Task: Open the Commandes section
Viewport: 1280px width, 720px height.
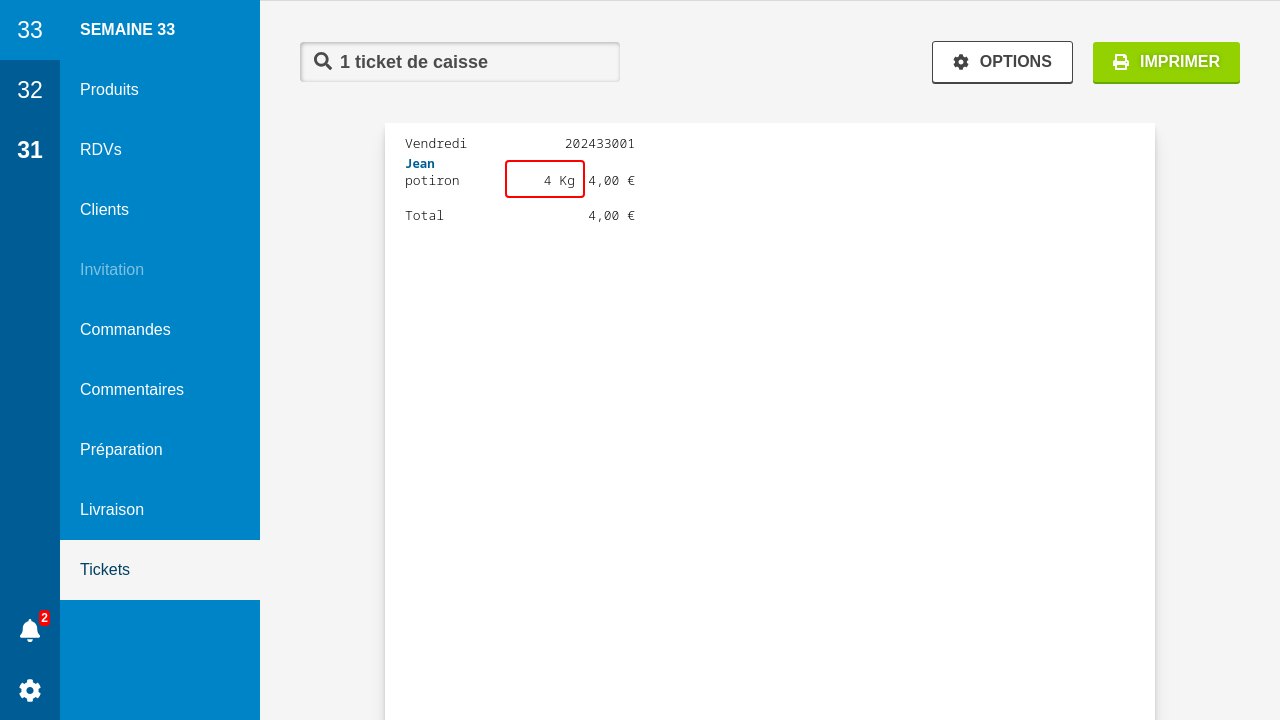Action: [125, 330]
